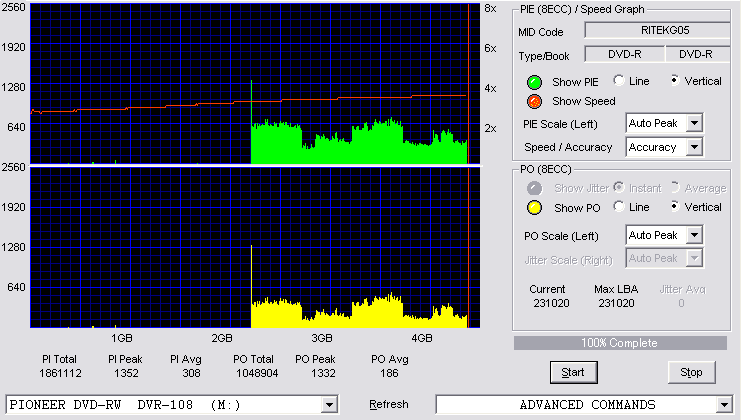Select Line mode for PO graph

[x=619, y=206]
